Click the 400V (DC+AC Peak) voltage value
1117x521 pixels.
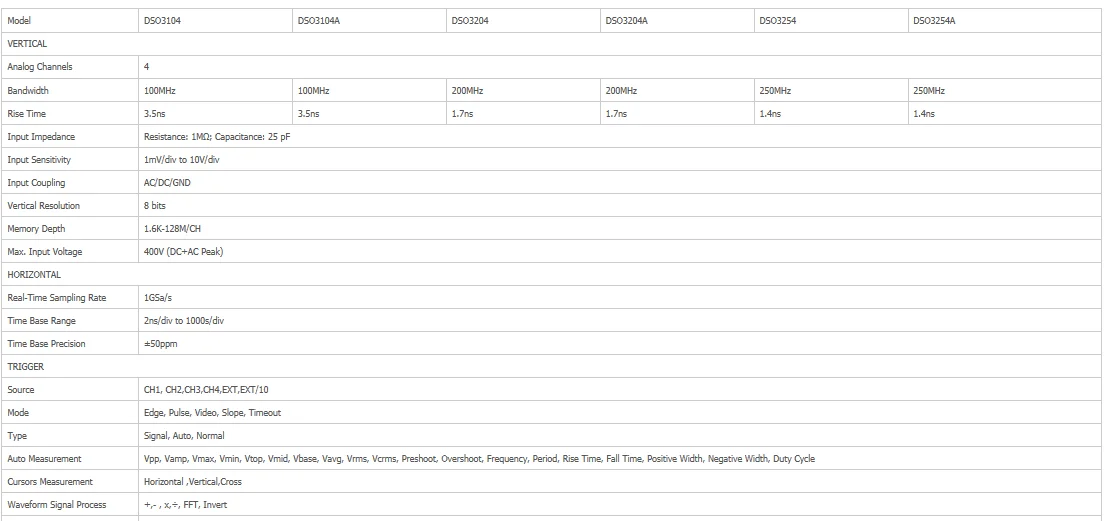(x=183, y=252)
